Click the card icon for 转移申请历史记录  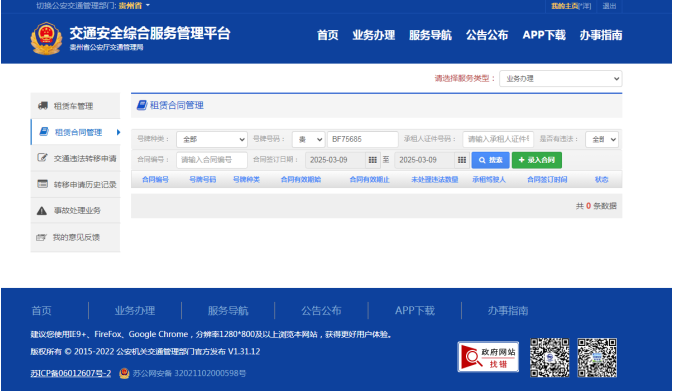43,184
